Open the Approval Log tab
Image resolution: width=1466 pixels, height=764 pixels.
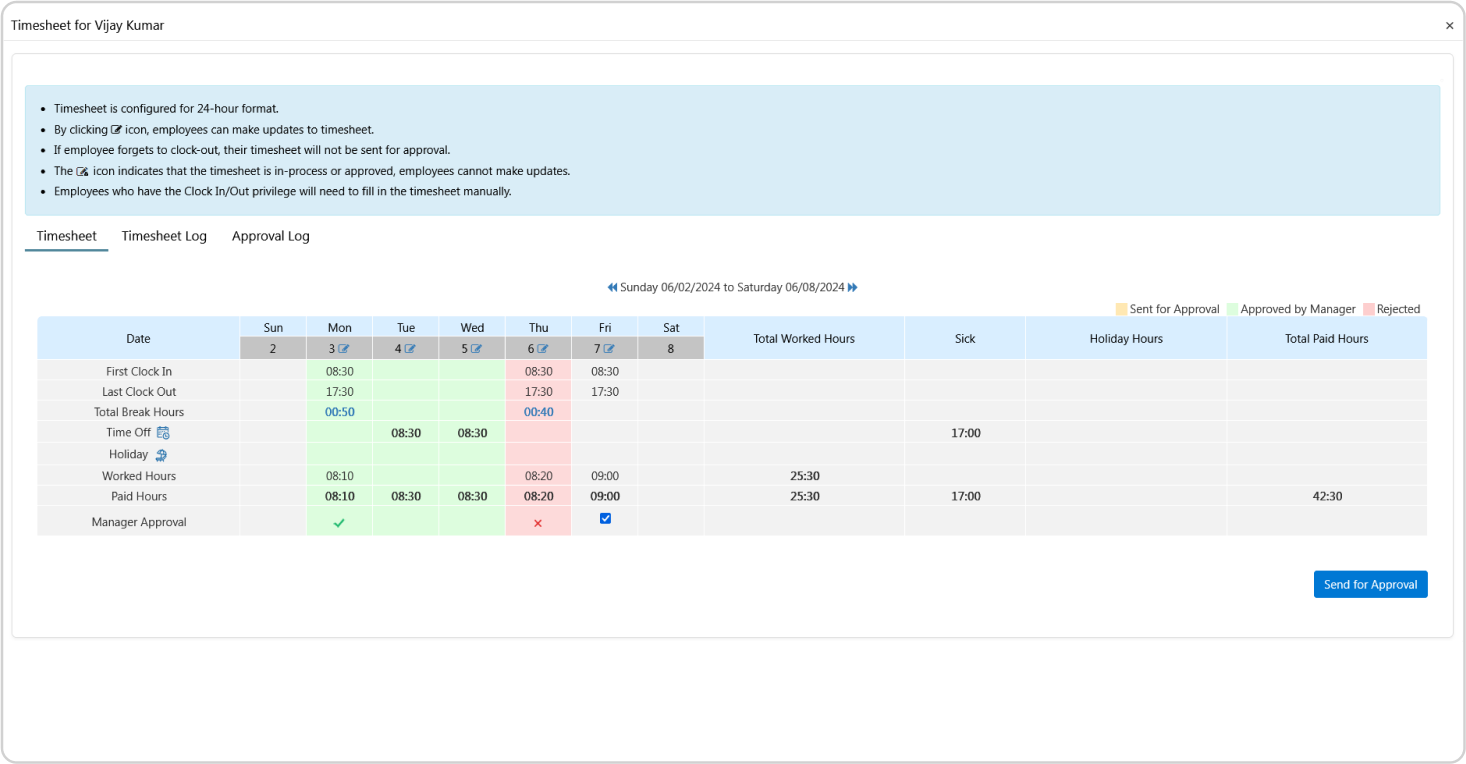(x=270, y=236)
